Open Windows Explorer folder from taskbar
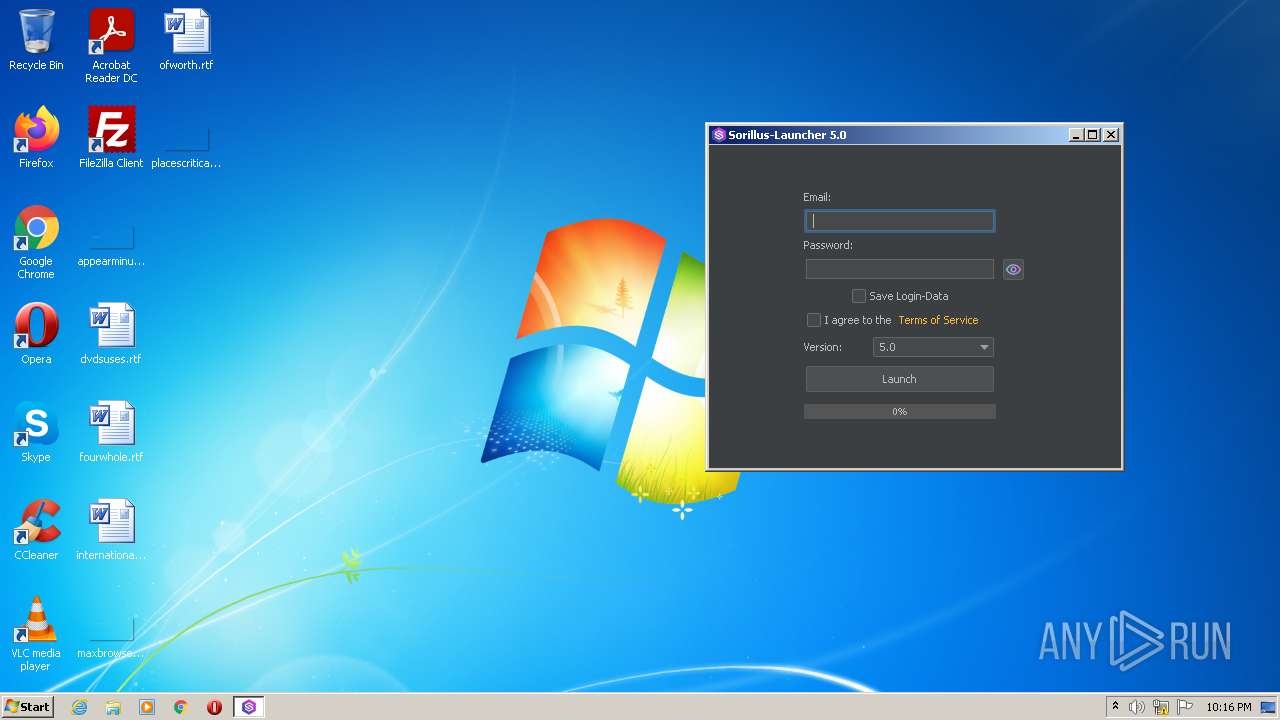Screen dimensions: 1280x720 pyautogui.click(x=113, y=707)
